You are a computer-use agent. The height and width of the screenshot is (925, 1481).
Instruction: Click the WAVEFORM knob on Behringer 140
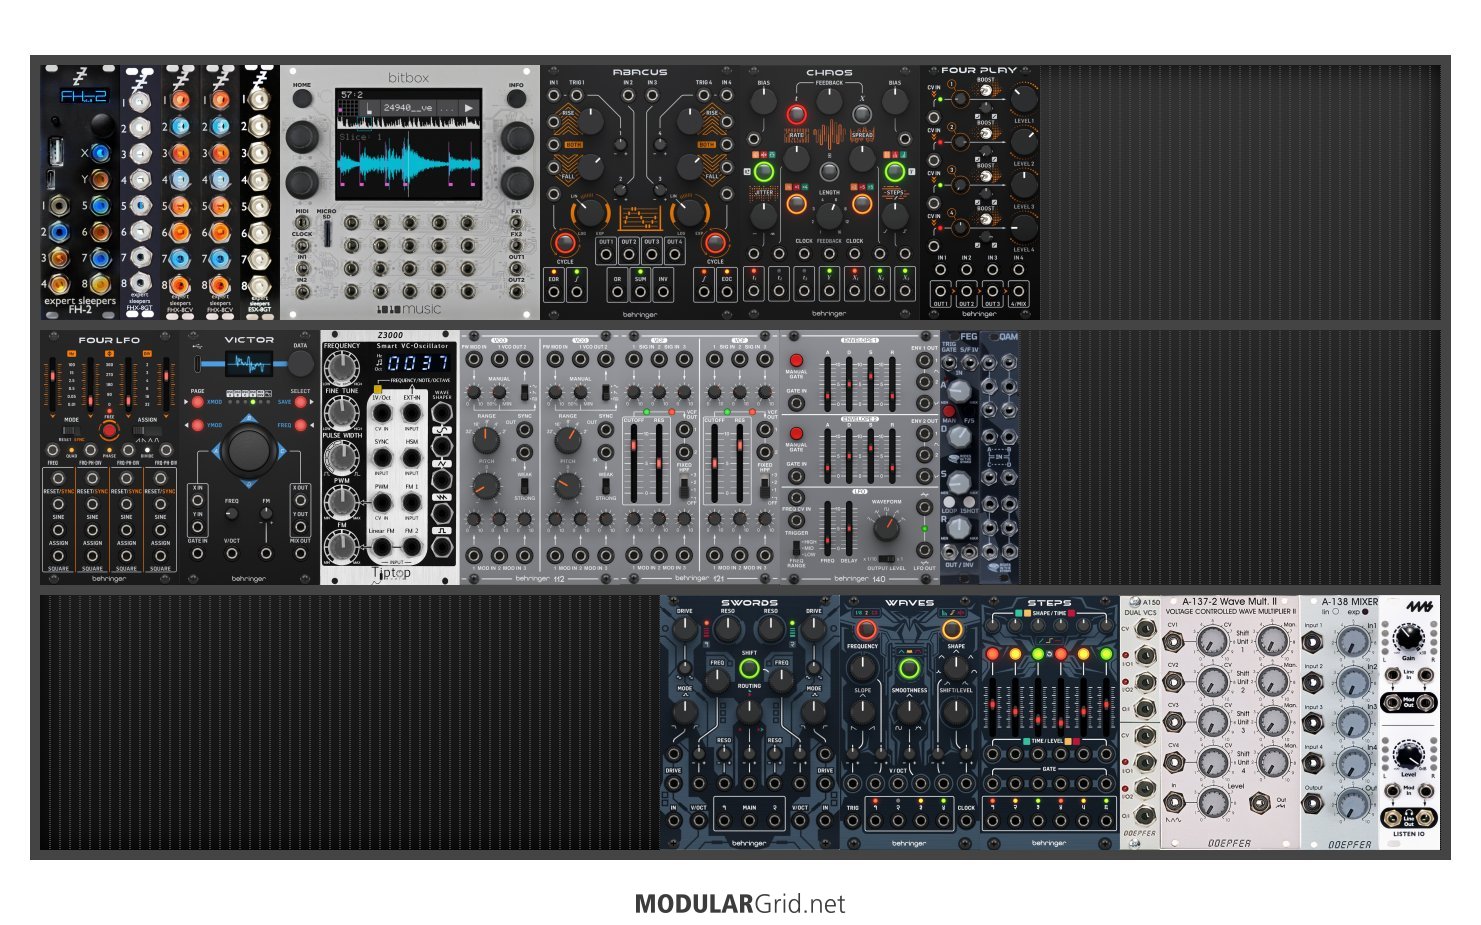886,527
